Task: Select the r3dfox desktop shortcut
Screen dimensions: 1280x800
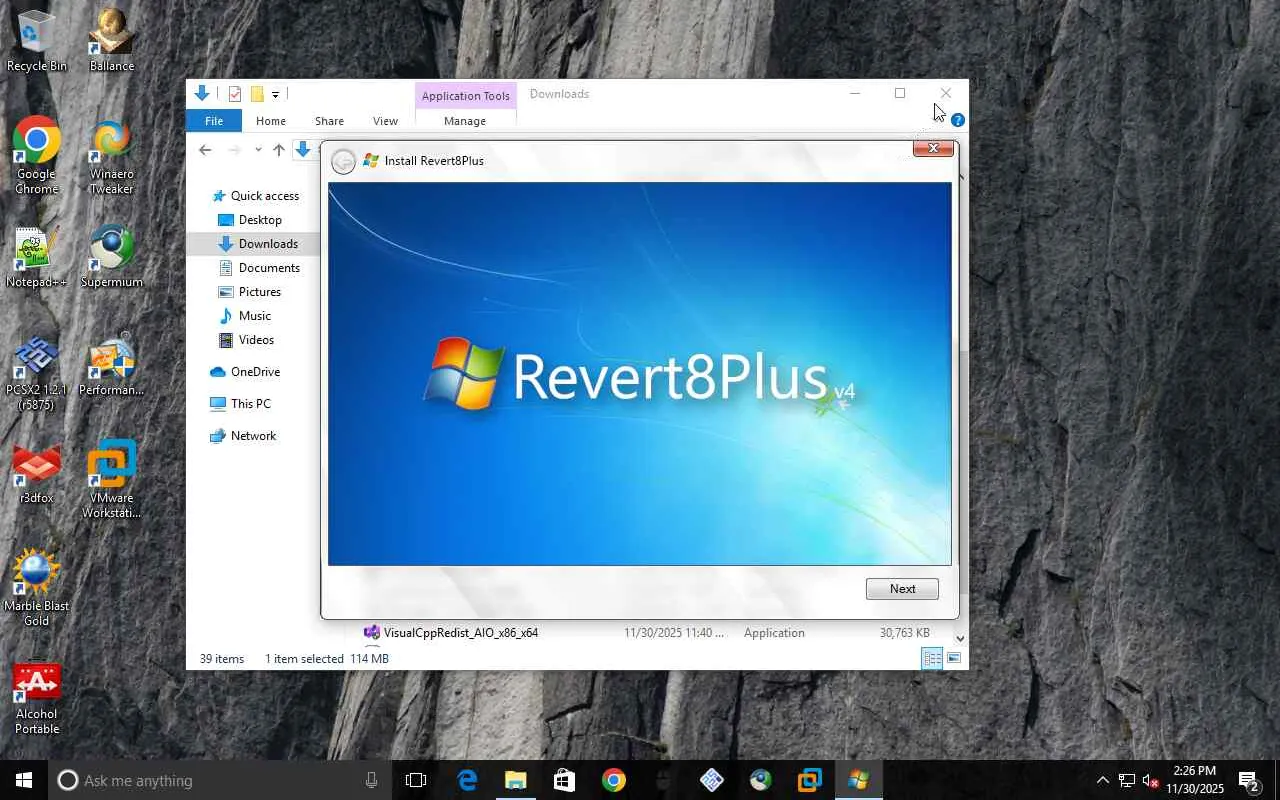Action: pyautogui.click(x=37, y=474)
